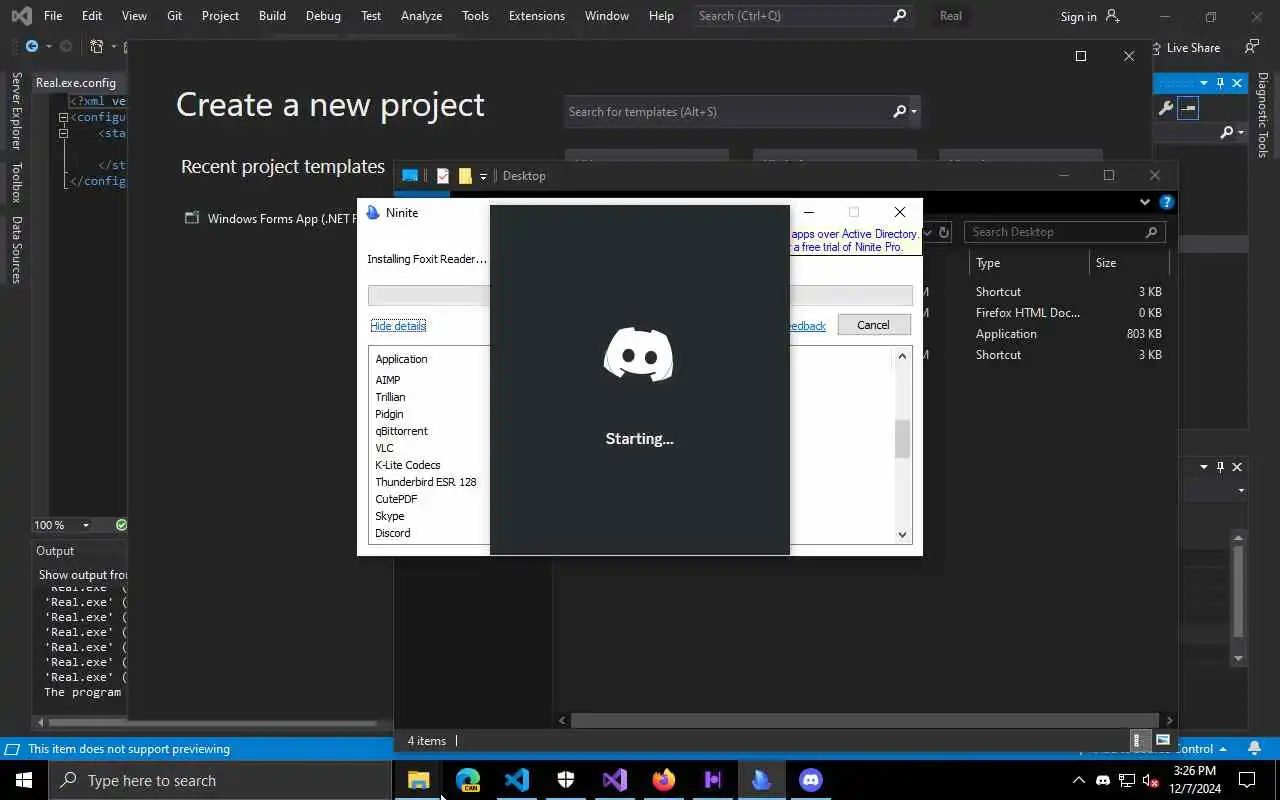1280x800 pixels.
Task: Open Windows Security shield taskbar icon
Action: click(x=566, y=780)
